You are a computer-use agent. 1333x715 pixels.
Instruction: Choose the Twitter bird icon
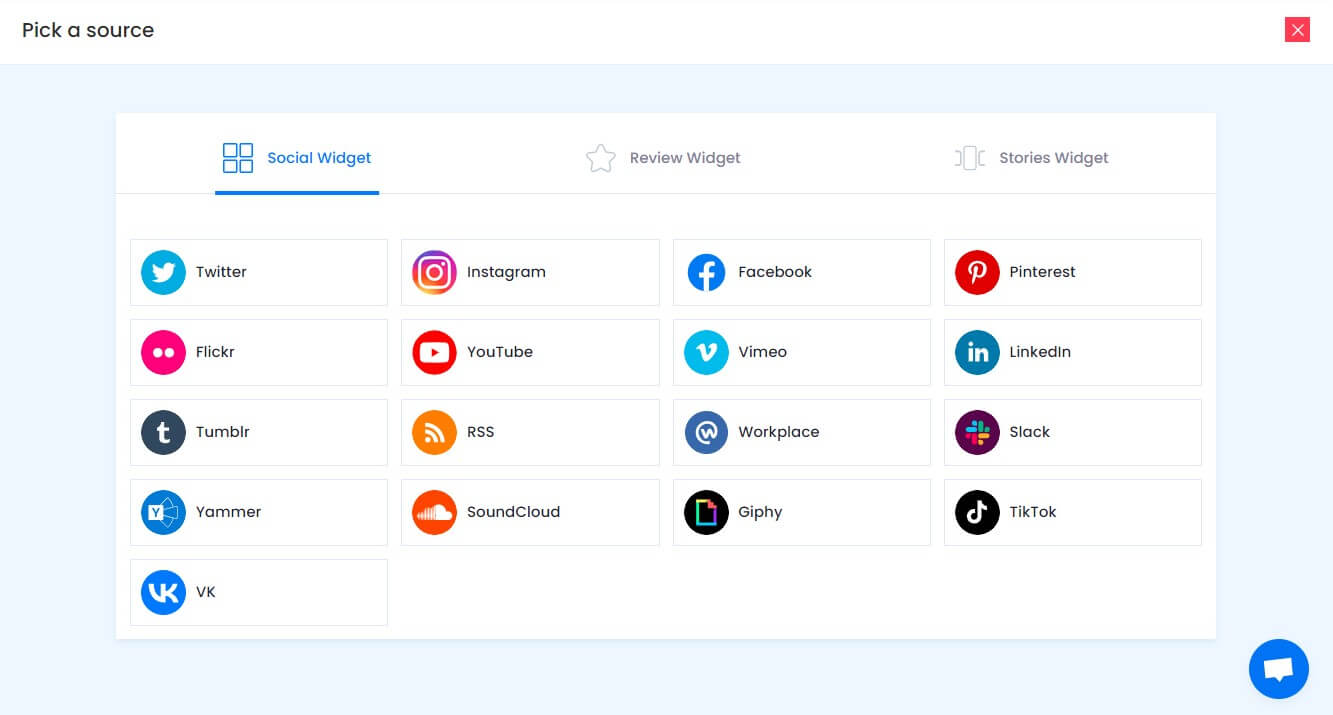(163, 272)
